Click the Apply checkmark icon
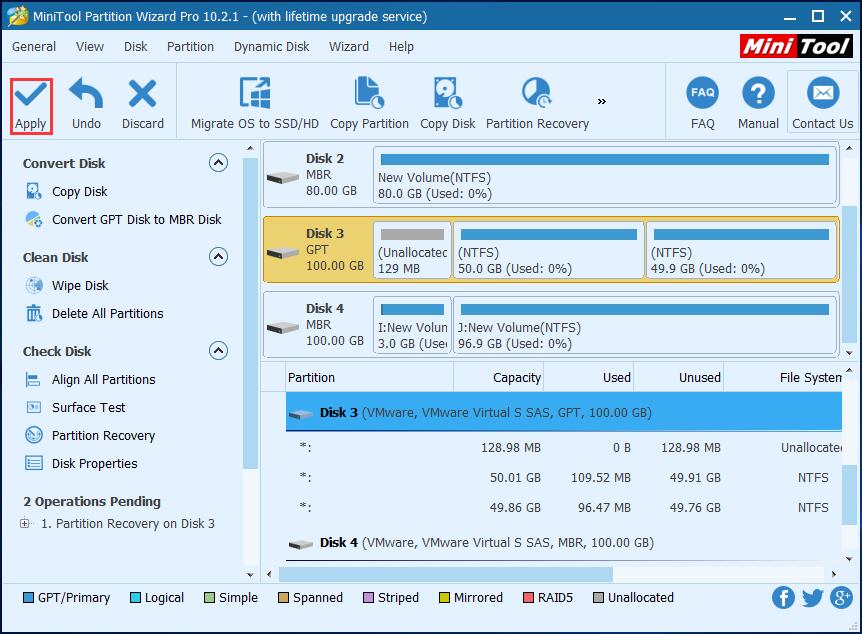 click(x=30, y=96)
